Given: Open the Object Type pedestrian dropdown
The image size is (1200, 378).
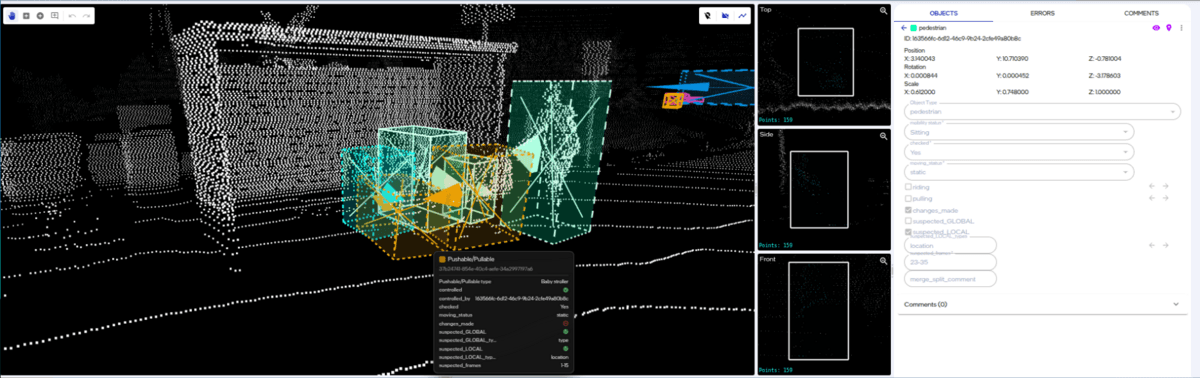Looking at the screenshot, I should coord(1043,111).
